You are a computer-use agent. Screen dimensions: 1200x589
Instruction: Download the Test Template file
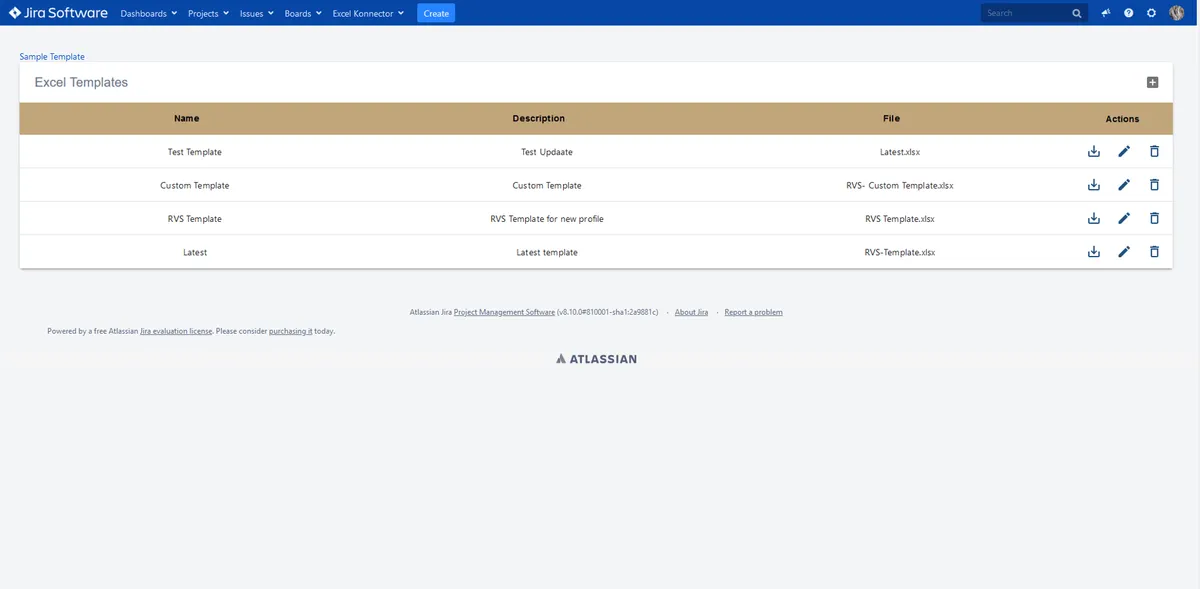click(1094, 151)
